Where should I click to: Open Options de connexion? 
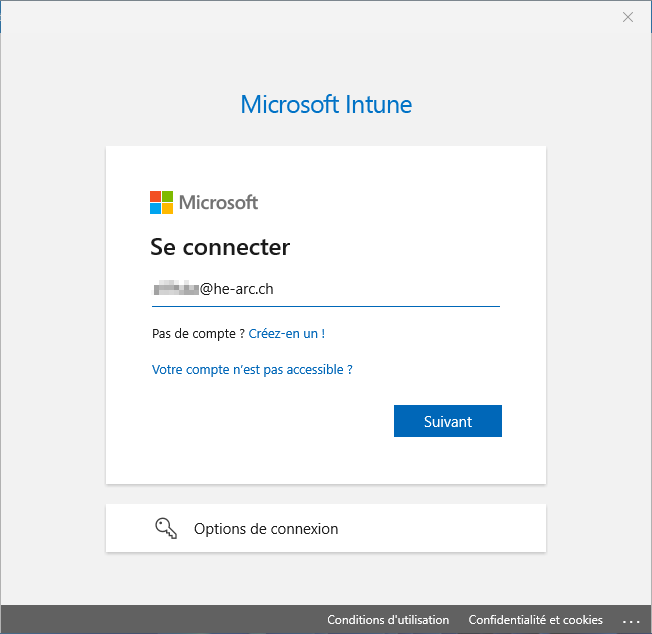326,528
